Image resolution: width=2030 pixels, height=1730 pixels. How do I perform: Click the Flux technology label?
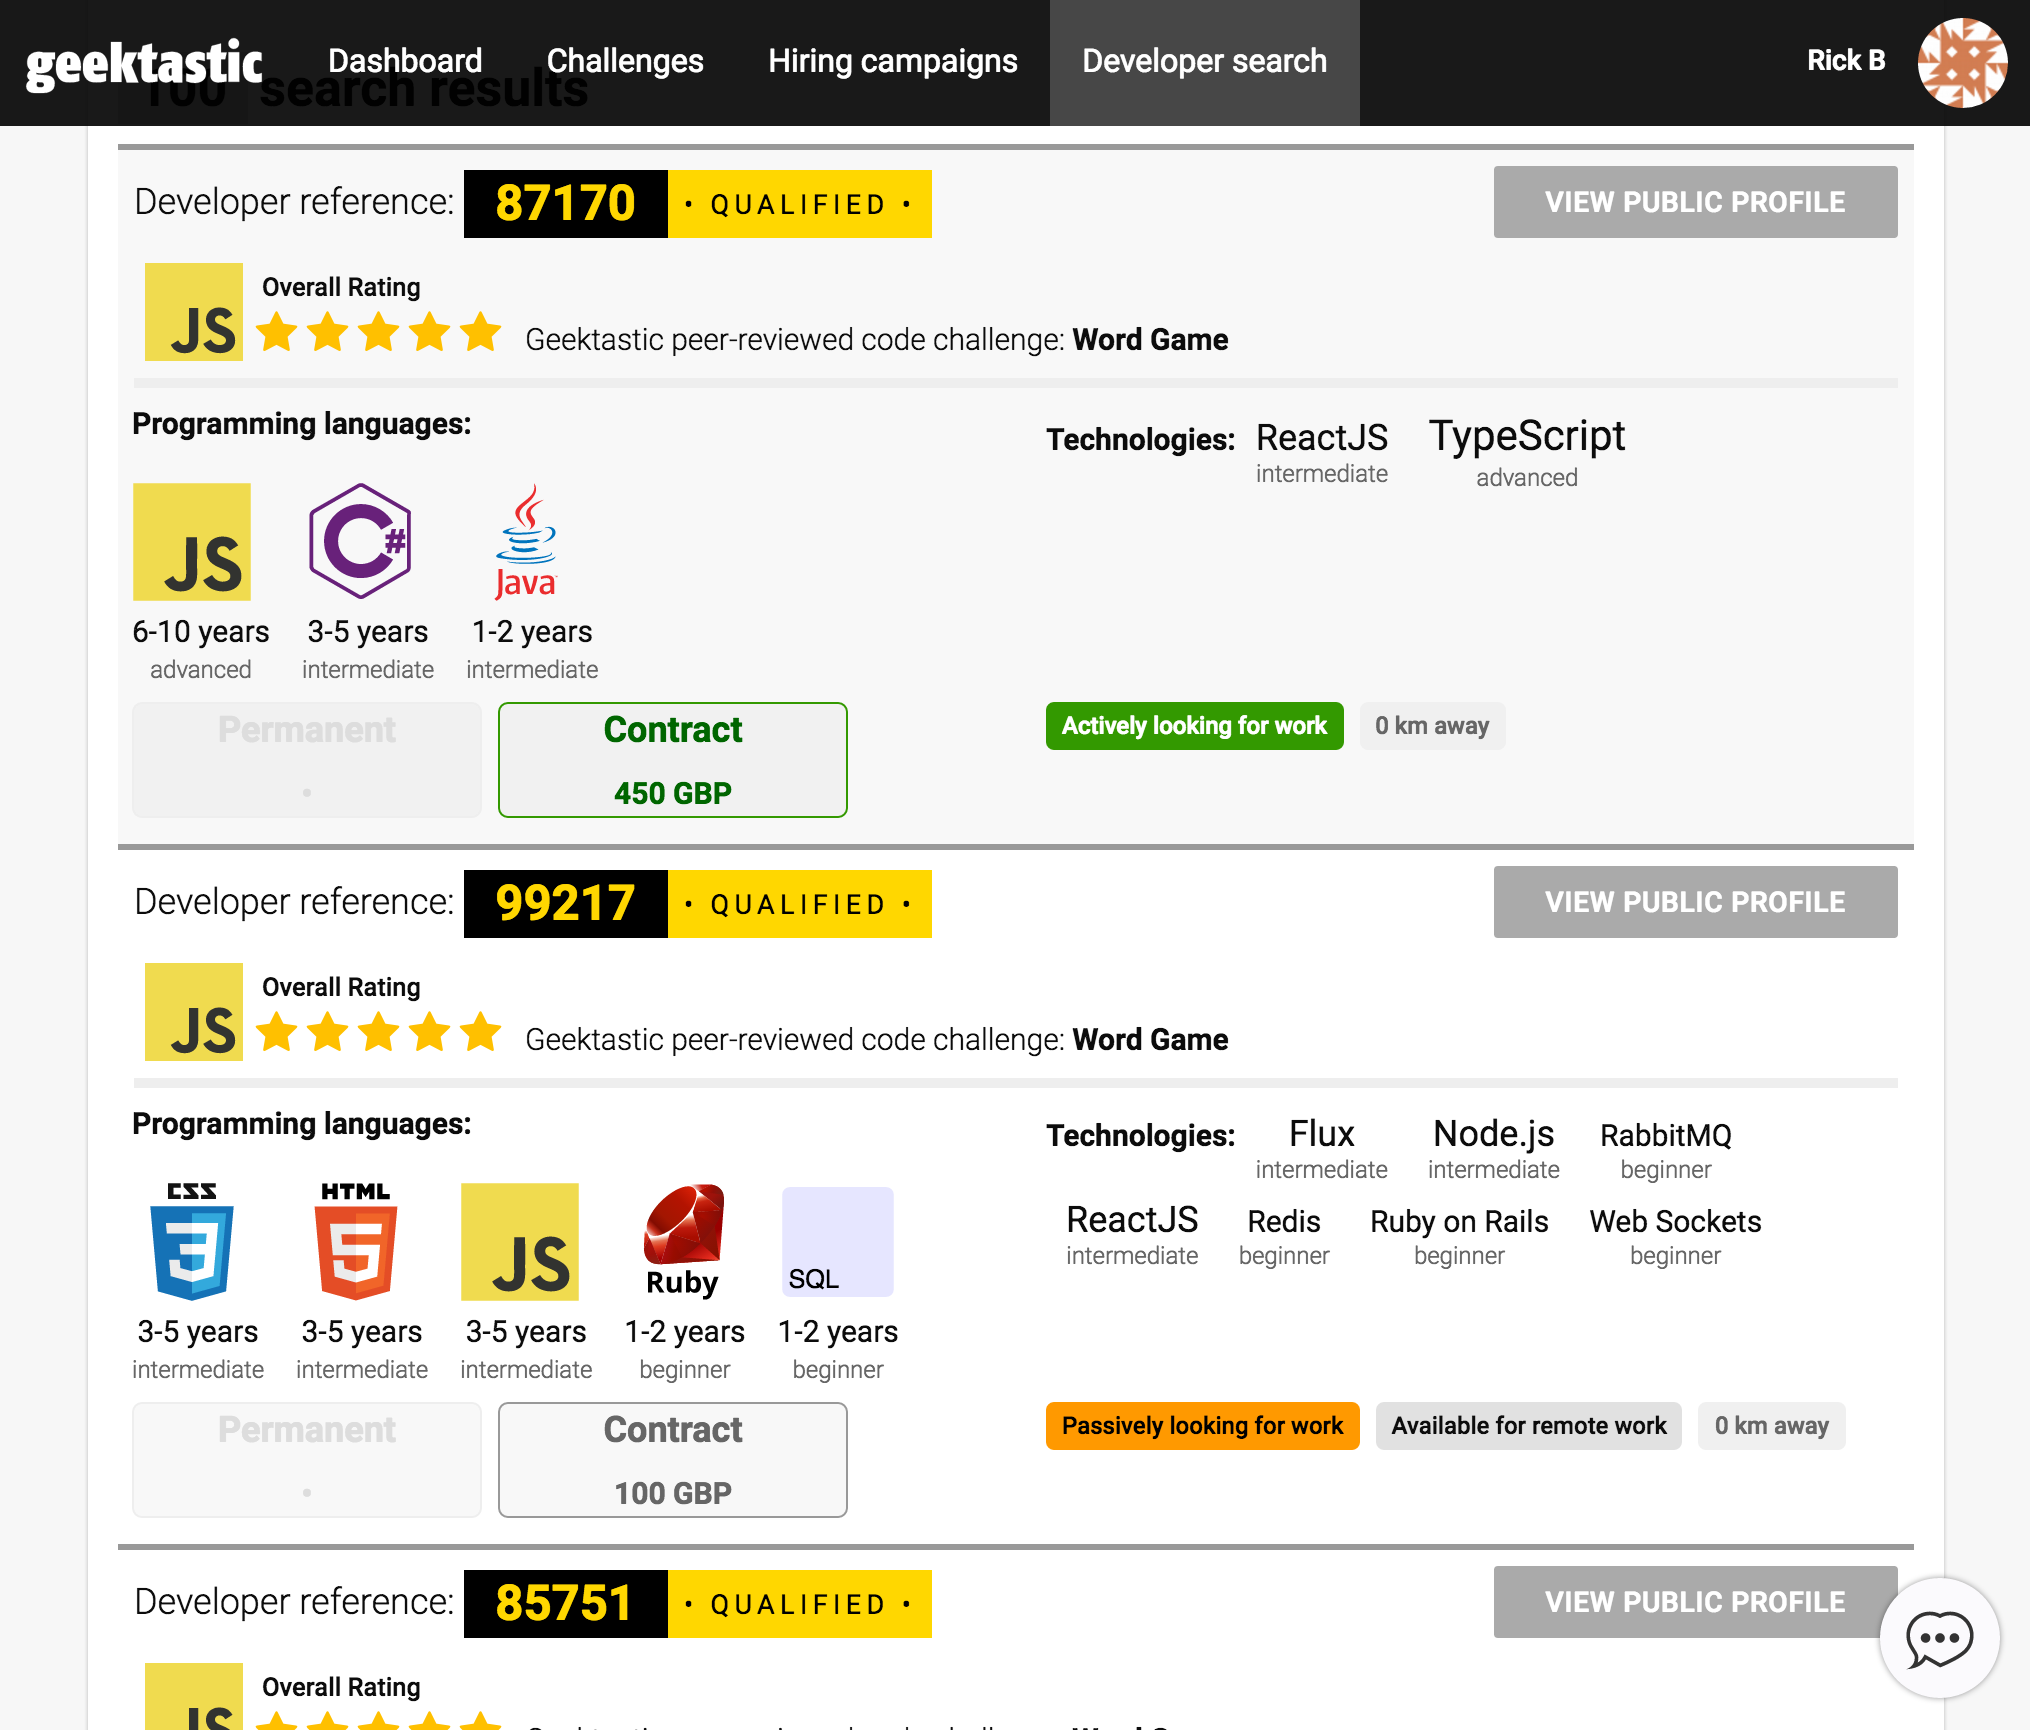pos(1322,1134)
